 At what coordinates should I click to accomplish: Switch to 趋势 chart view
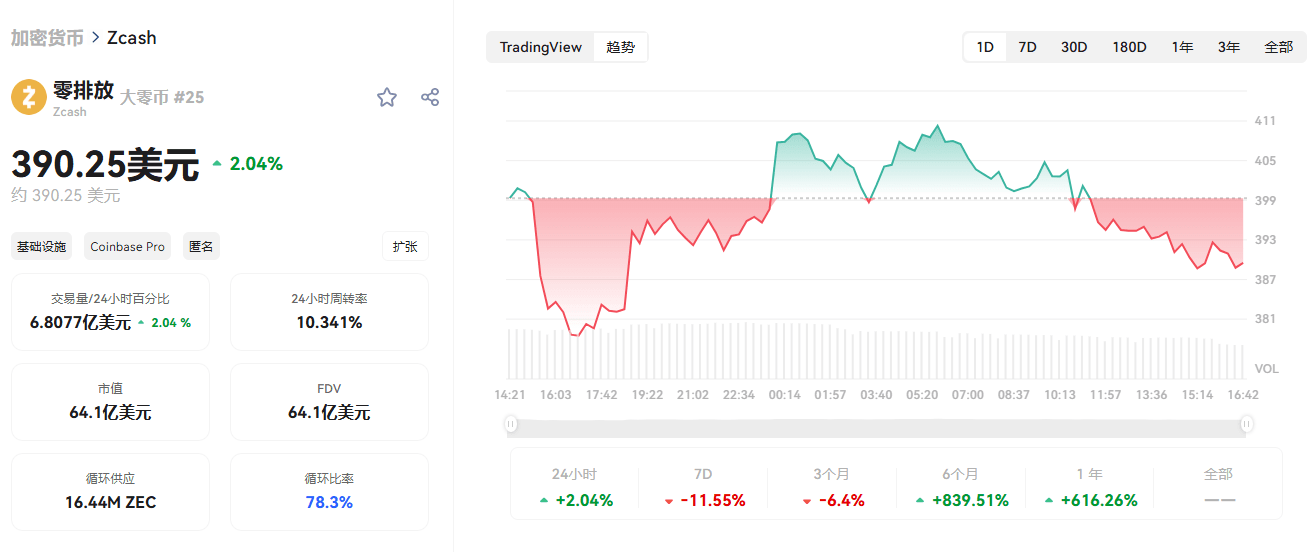click(620, 47)
